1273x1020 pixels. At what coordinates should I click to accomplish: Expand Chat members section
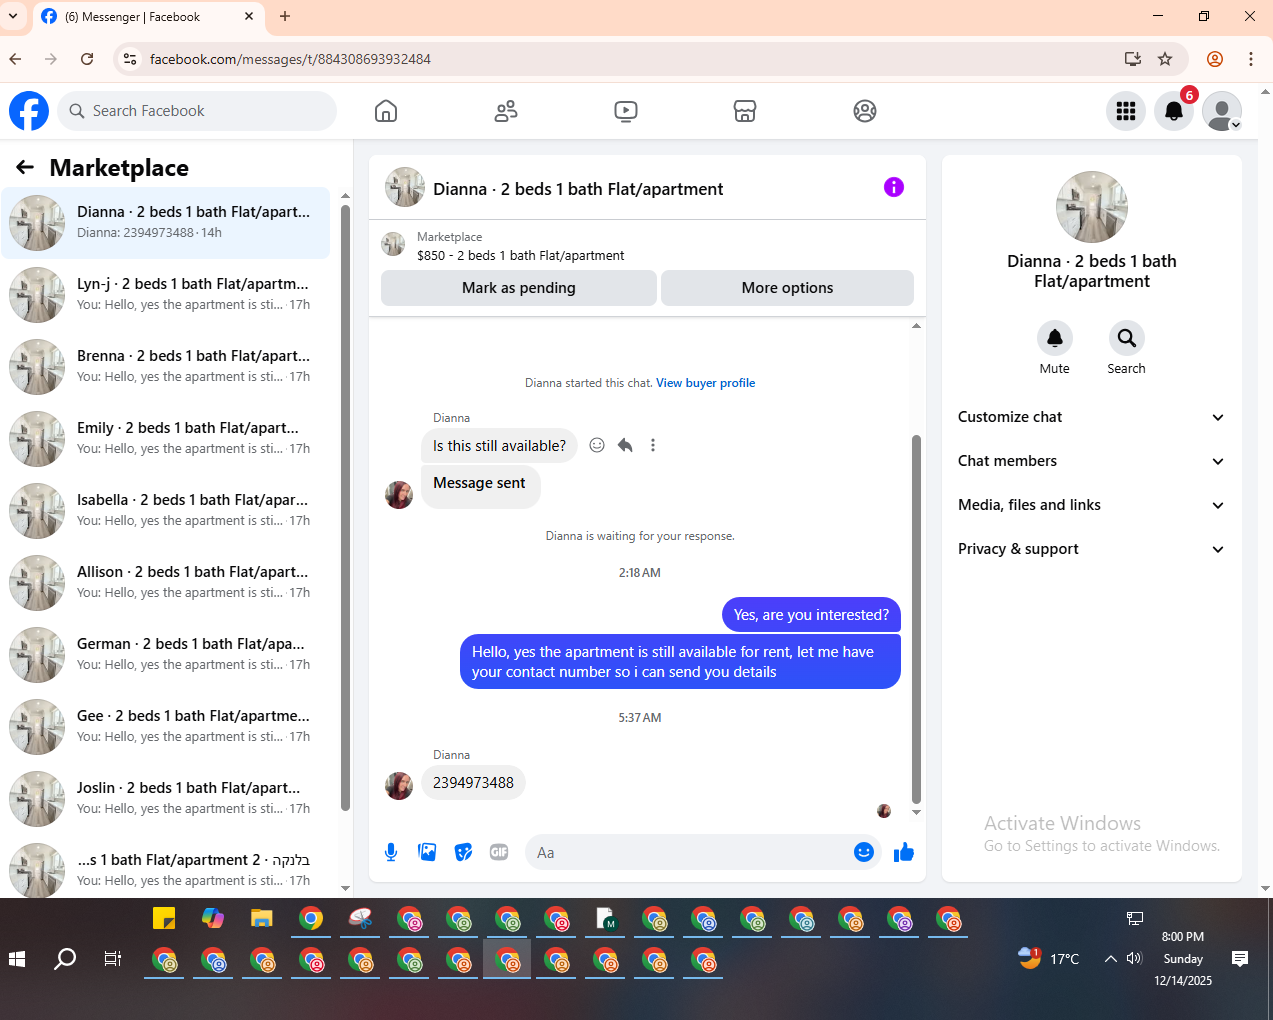[x=1091, y=461]
